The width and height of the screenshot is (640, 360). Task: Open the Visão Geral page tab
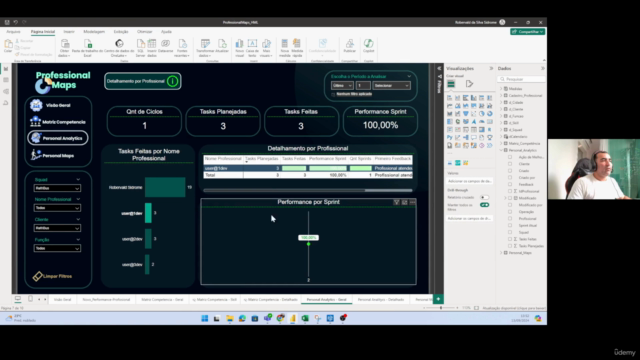coord(62,300)
